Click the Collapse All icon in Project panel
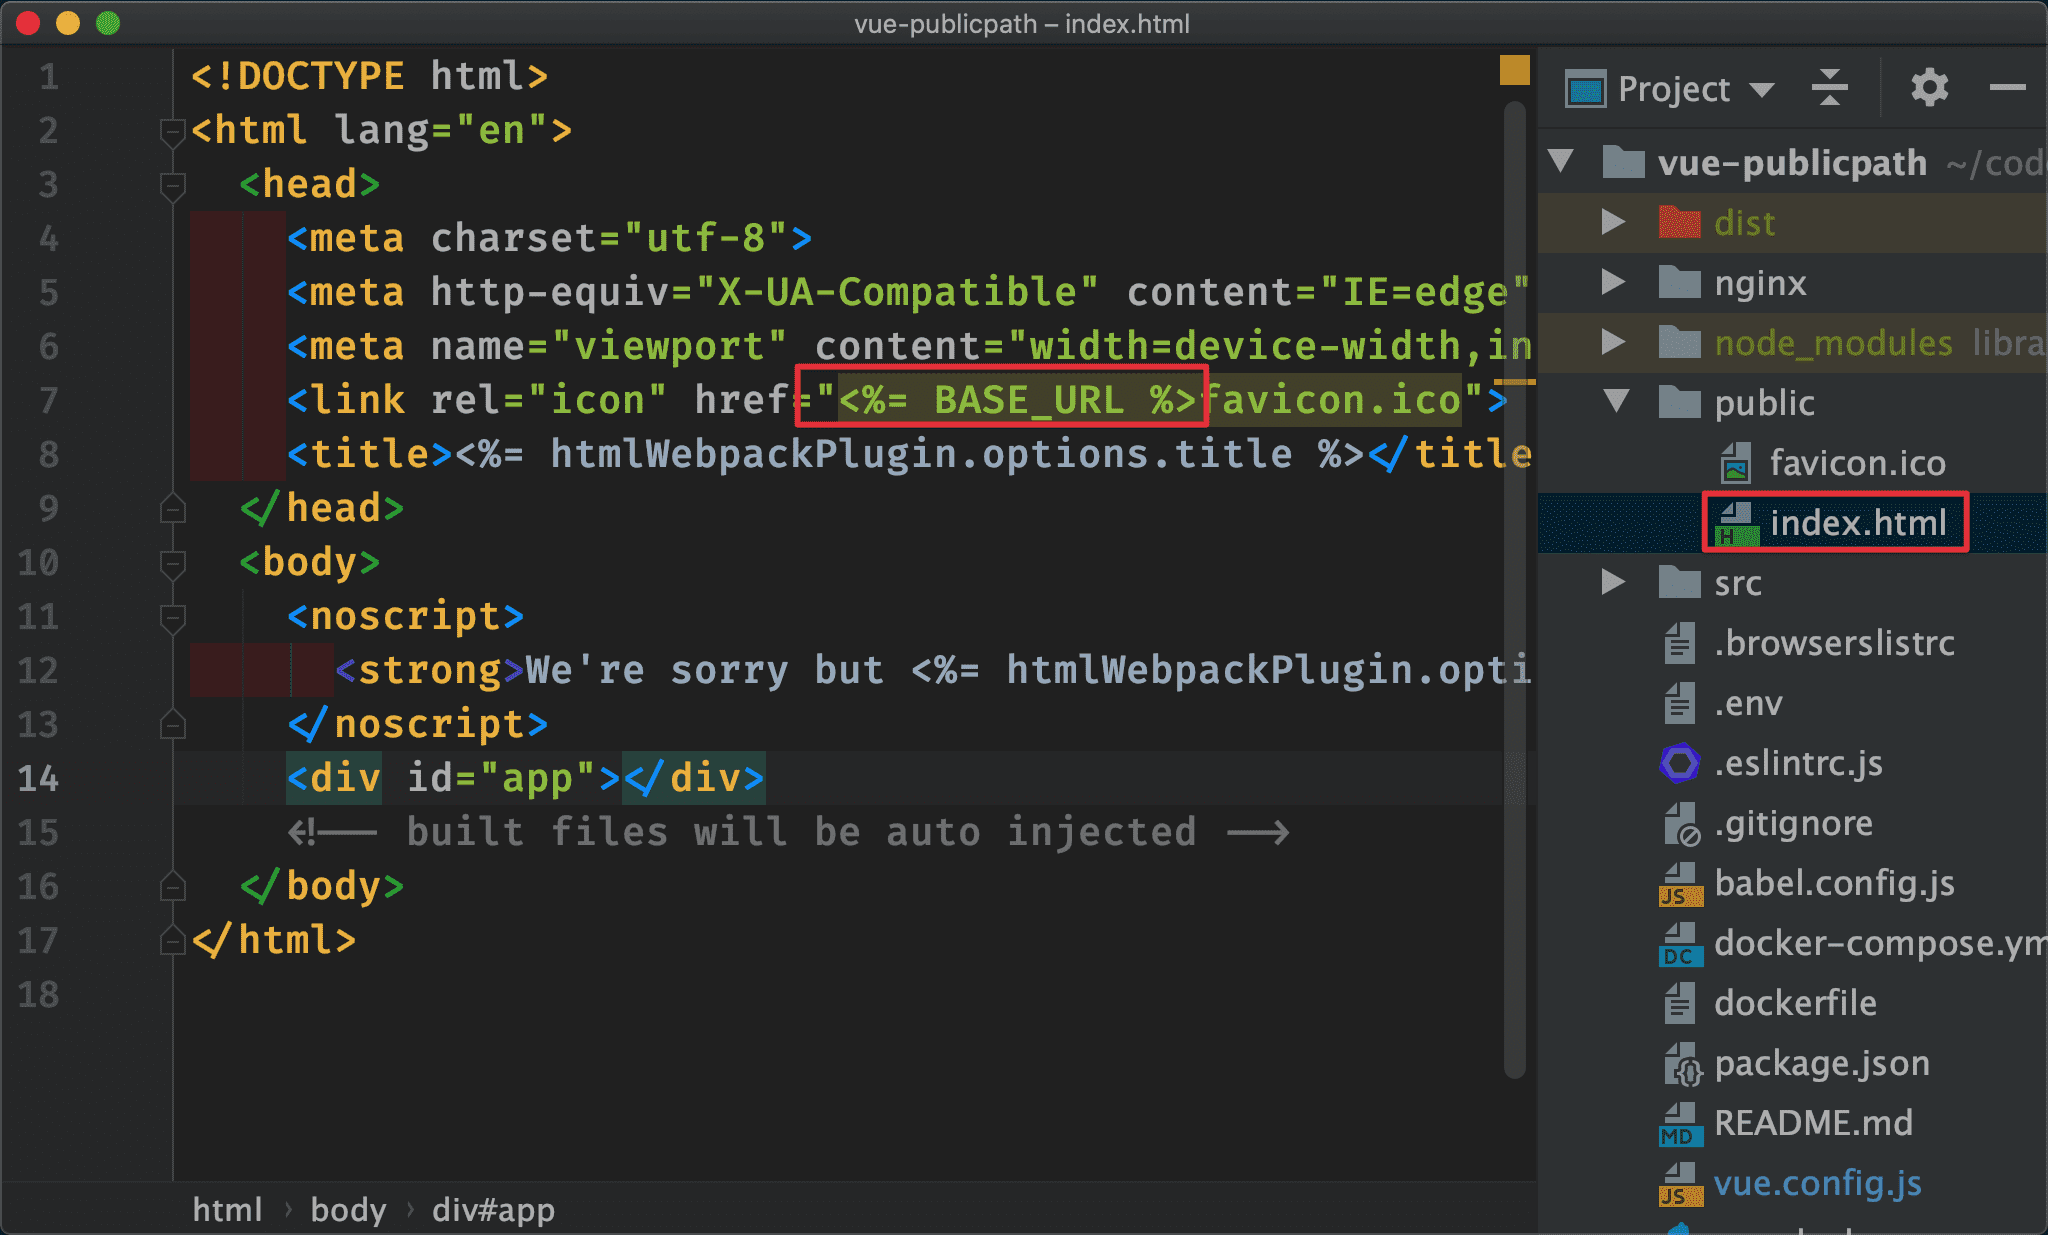This screenshot has height=1235, width=2048. tap(1830, 88)
